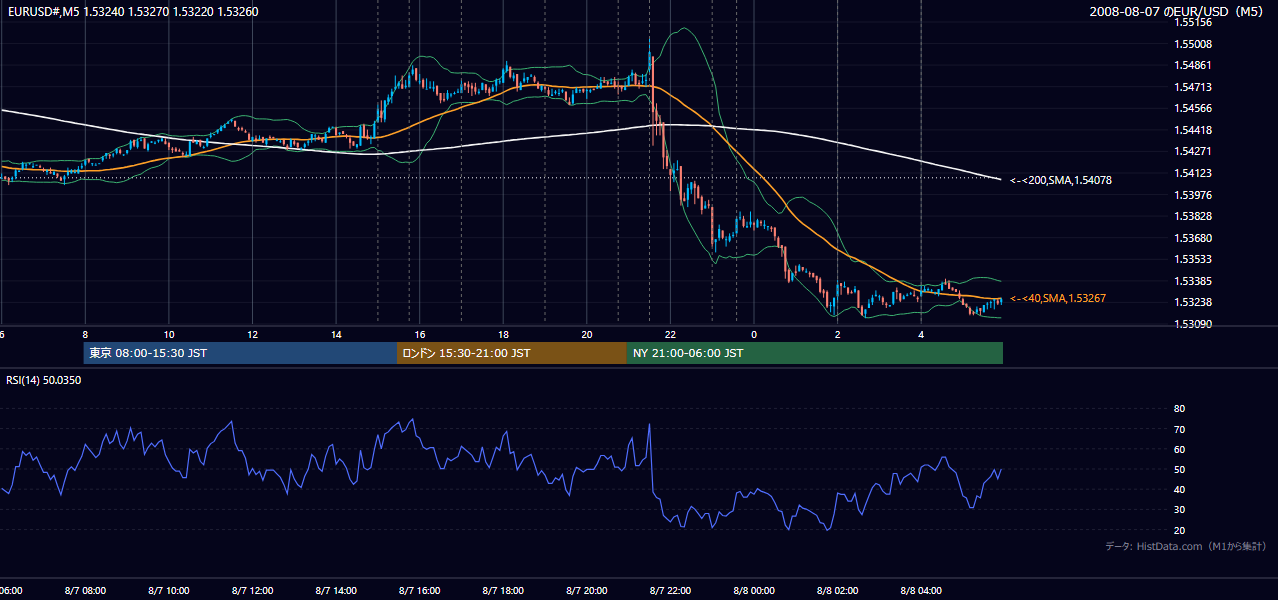1278x600 pixels.
Task: Select the Tokyo session bar '東京 08:00-15:30 JST'
Action: pos(240,353)
